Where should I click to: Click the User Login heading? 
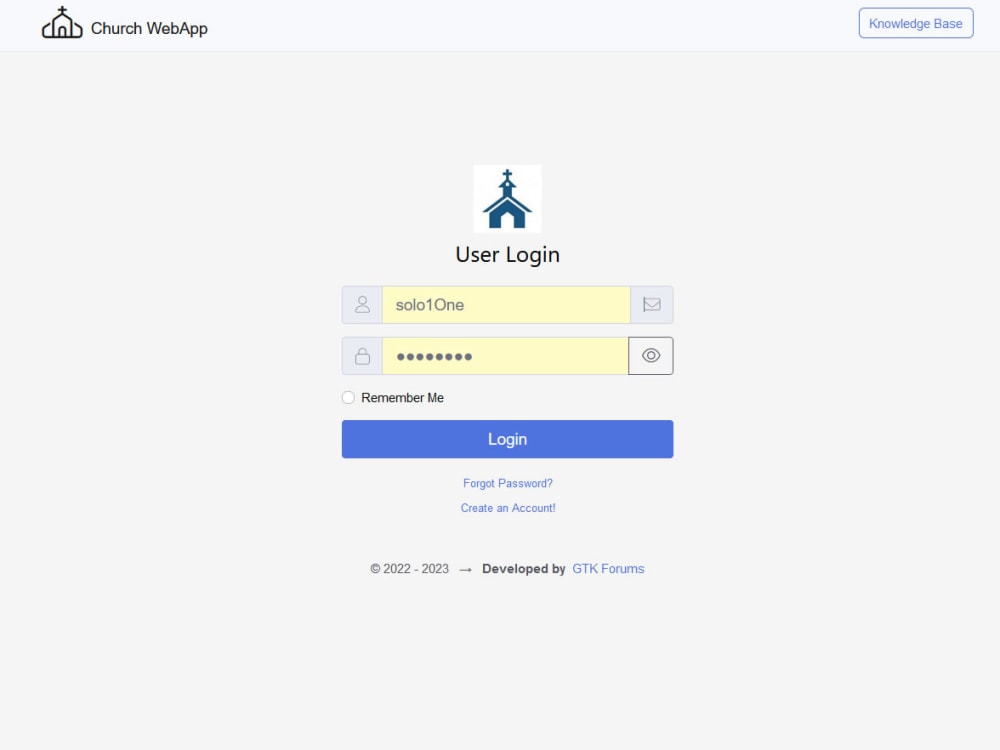[x=508, y=254]
